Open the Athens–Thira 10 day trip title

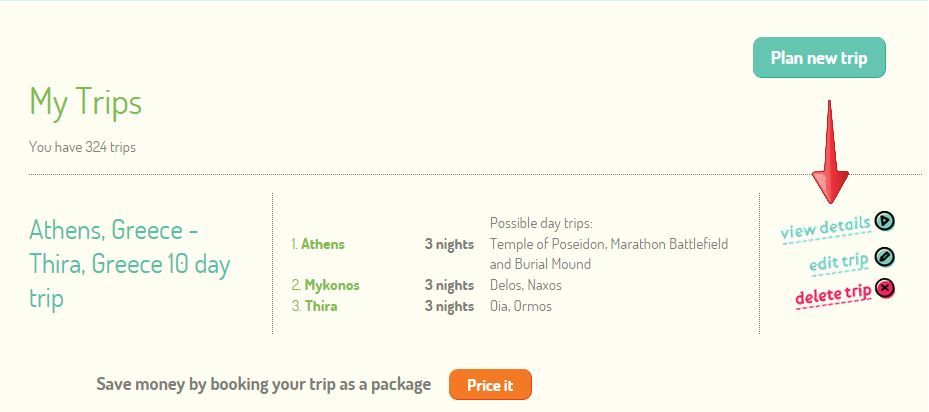(128, 264)
